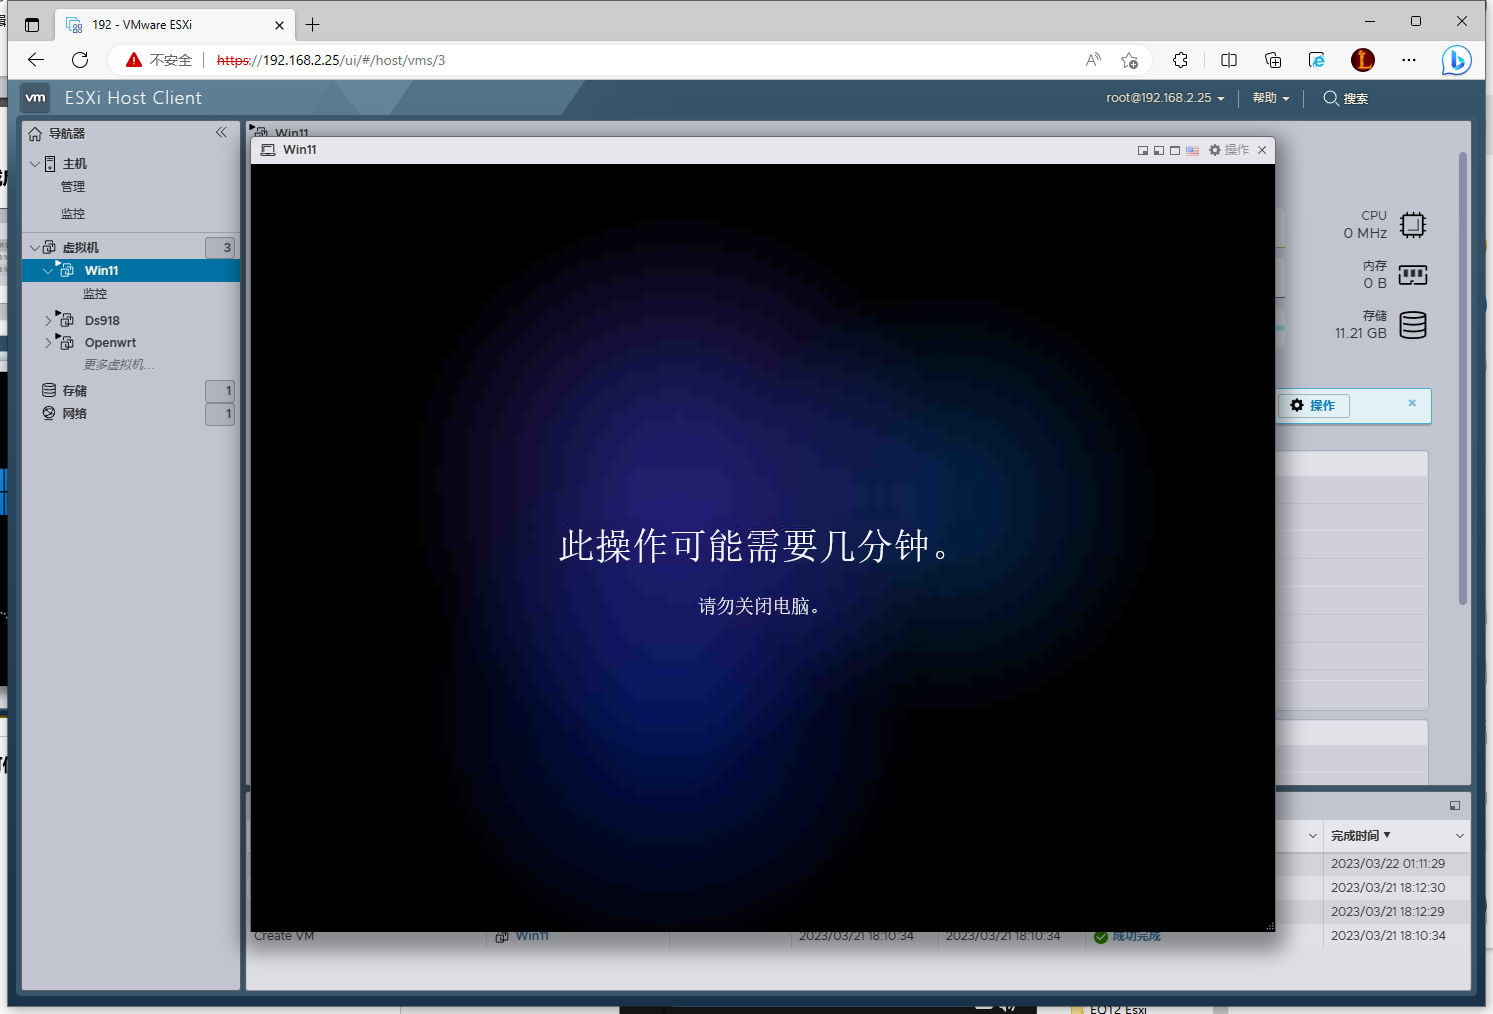This screenshot has height=1014, width=1493.
Task: Click the CPU chip icon in the summary
Action: pyautogui.click(x=1413, y=225)
